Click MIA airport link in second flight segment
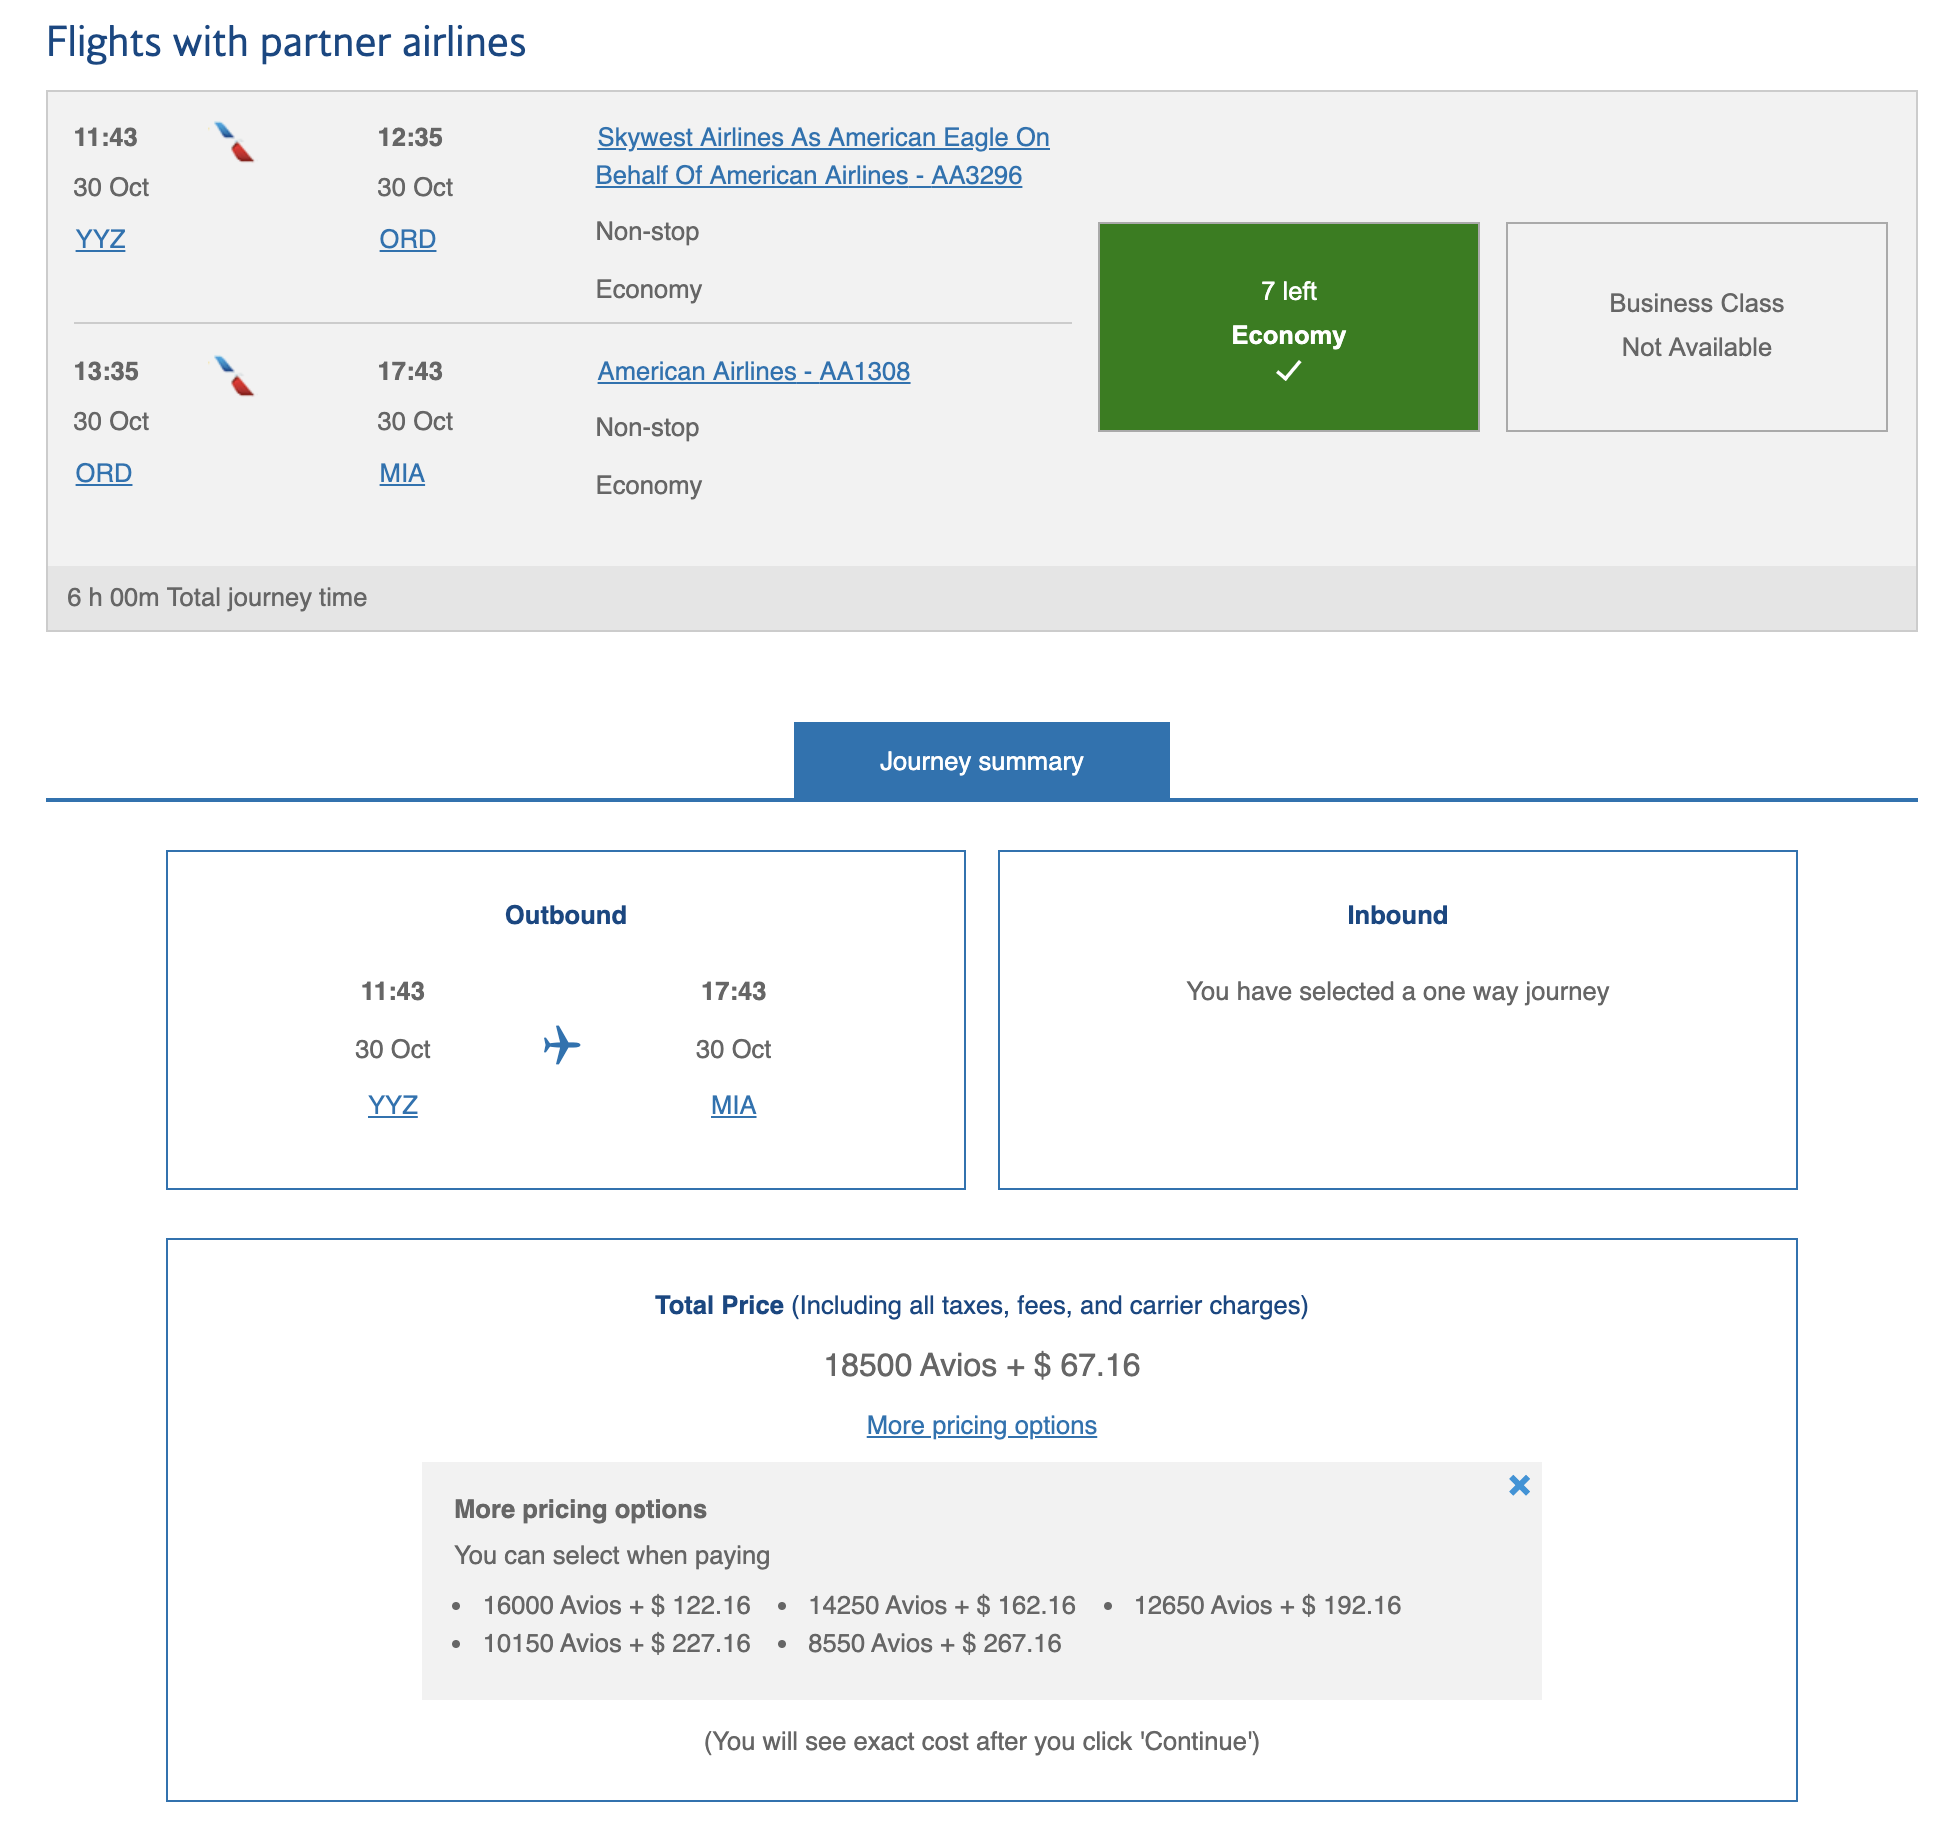1946x1832 pixels. [402, 473]
